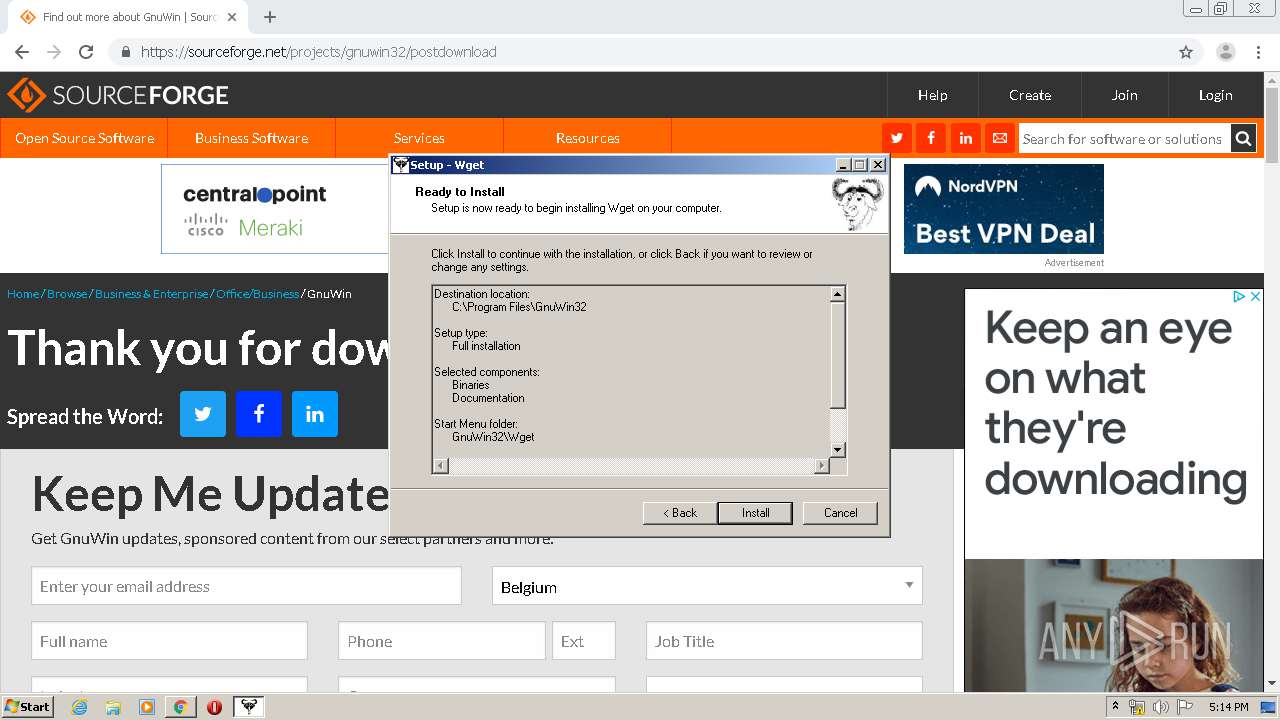This screenshot has height=720, width=1280.
Task: Click the Ext field
Action: click(x=584, y=641)
